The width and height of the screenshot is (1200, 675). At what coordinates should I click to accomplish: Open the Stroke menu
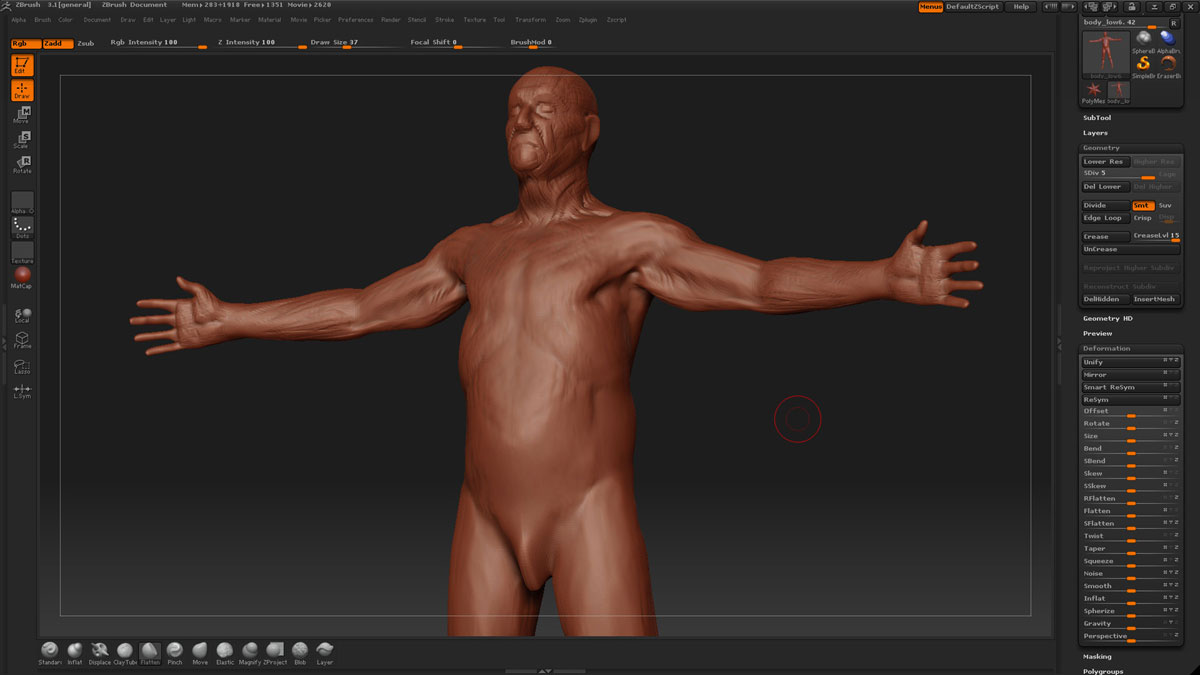(x=444, y=20)
